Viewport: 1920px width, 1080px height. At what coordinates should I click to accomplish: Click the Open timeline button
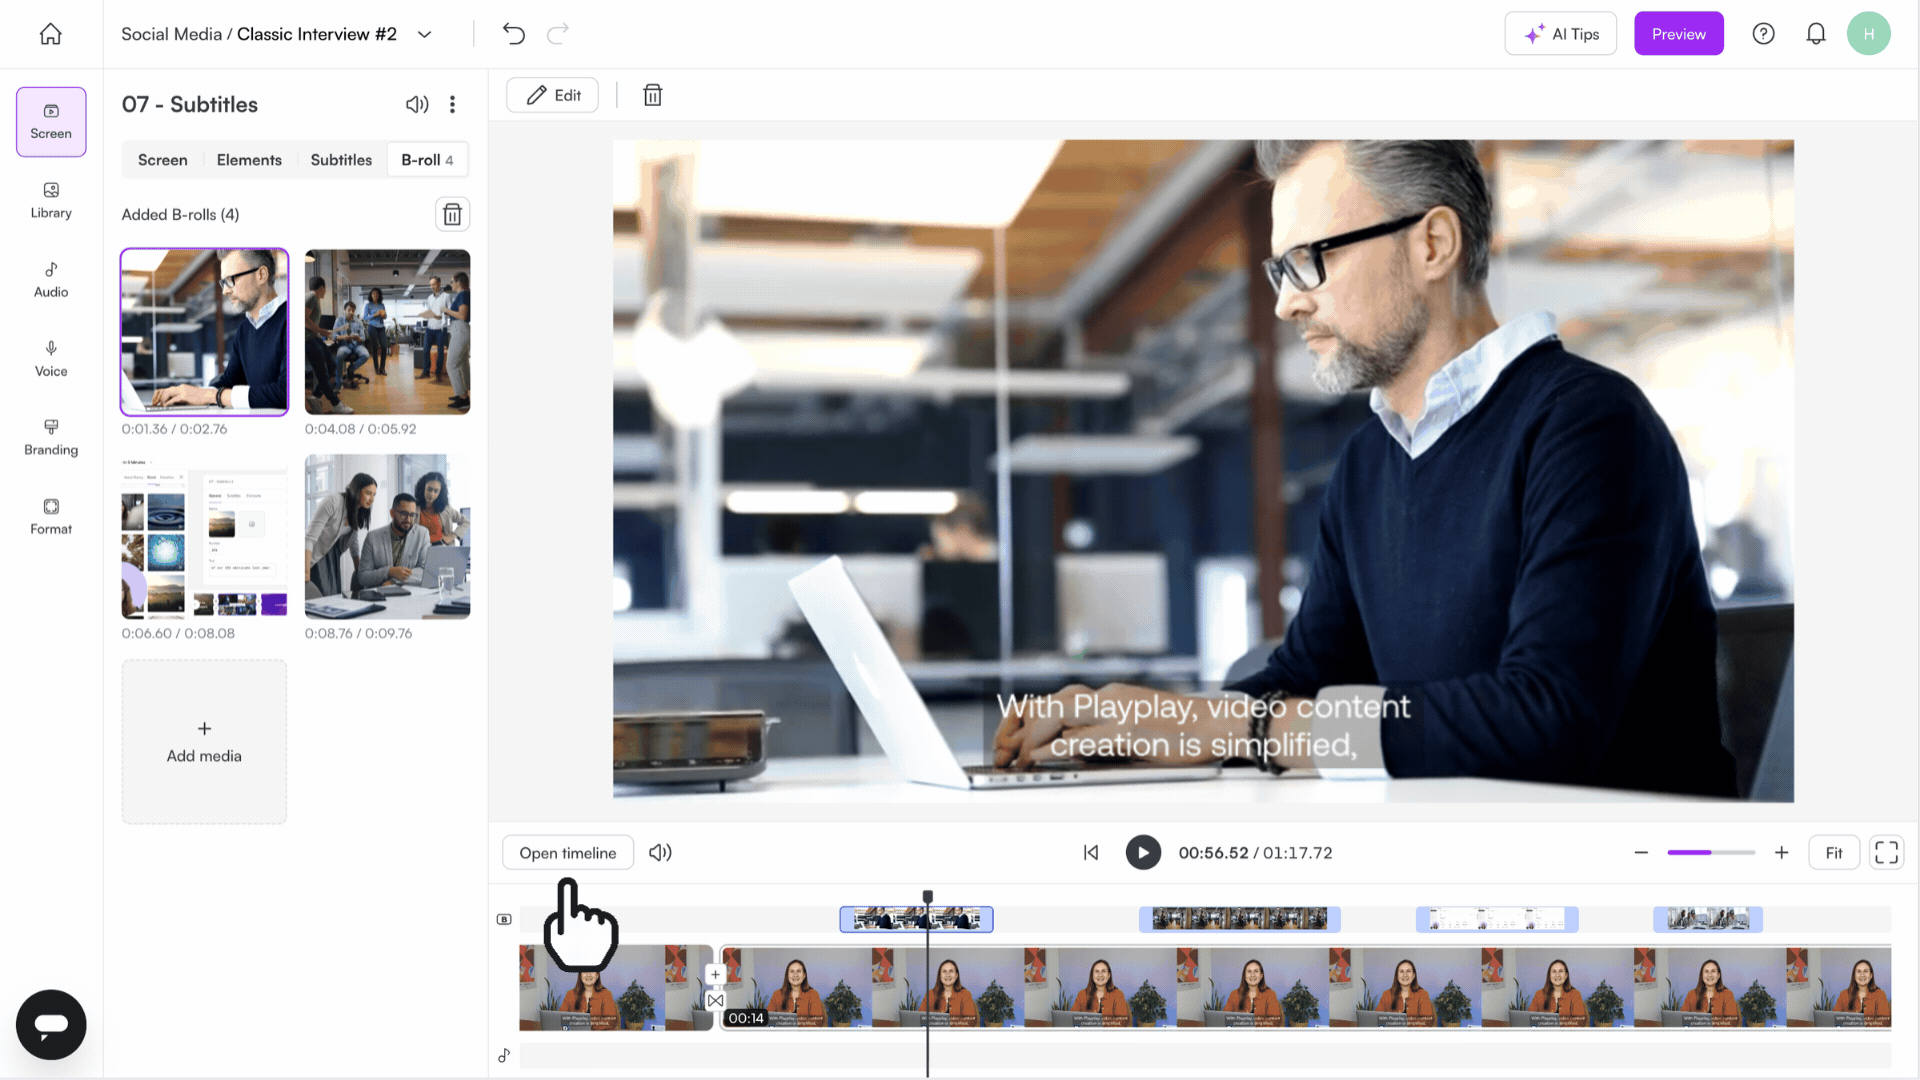coord(568,853)
